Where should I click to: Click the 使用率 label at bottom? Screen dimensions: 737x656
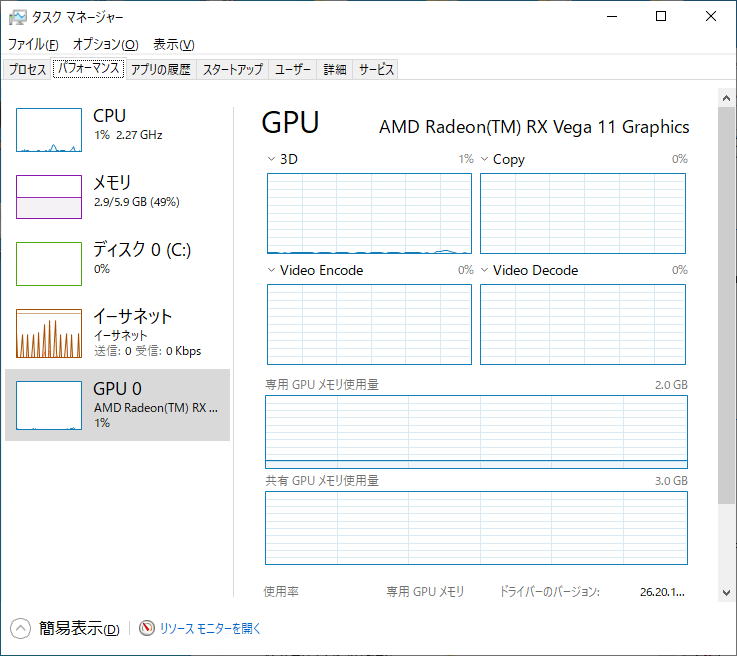[281, 592]
